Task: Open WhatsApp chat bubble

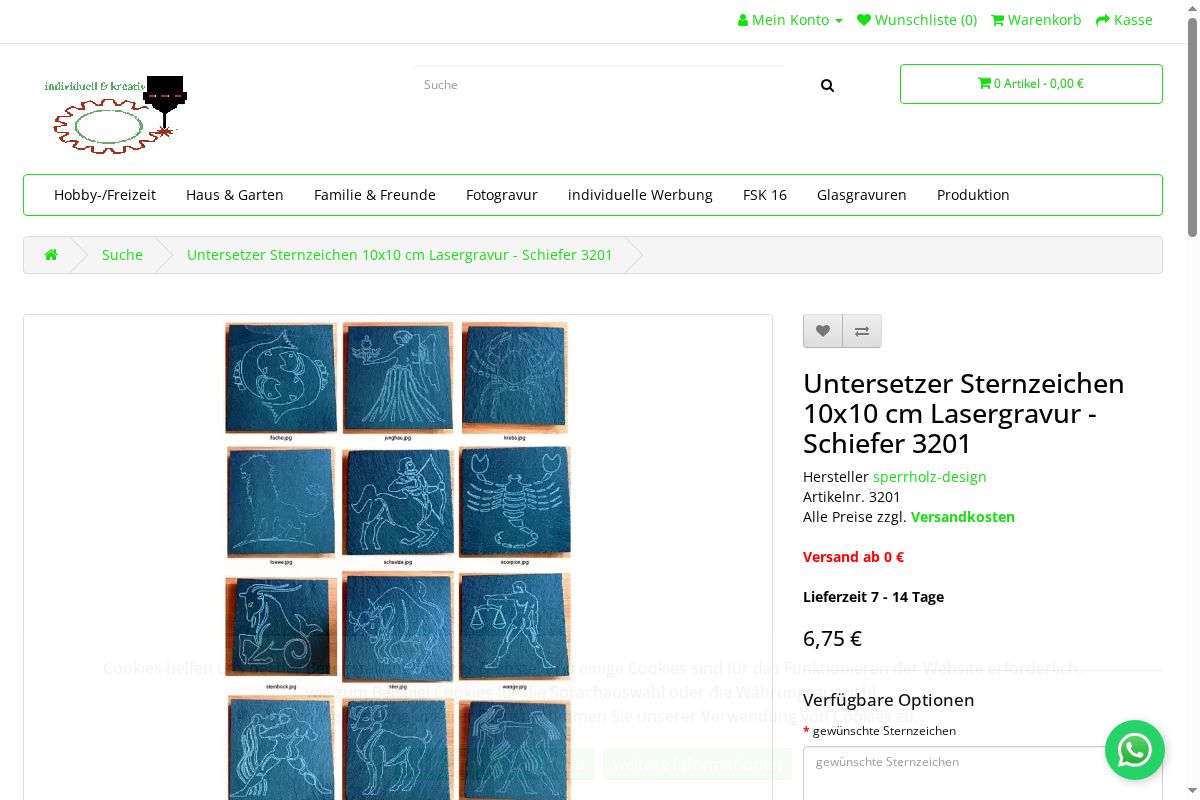Action: [x=1134, y=750]
